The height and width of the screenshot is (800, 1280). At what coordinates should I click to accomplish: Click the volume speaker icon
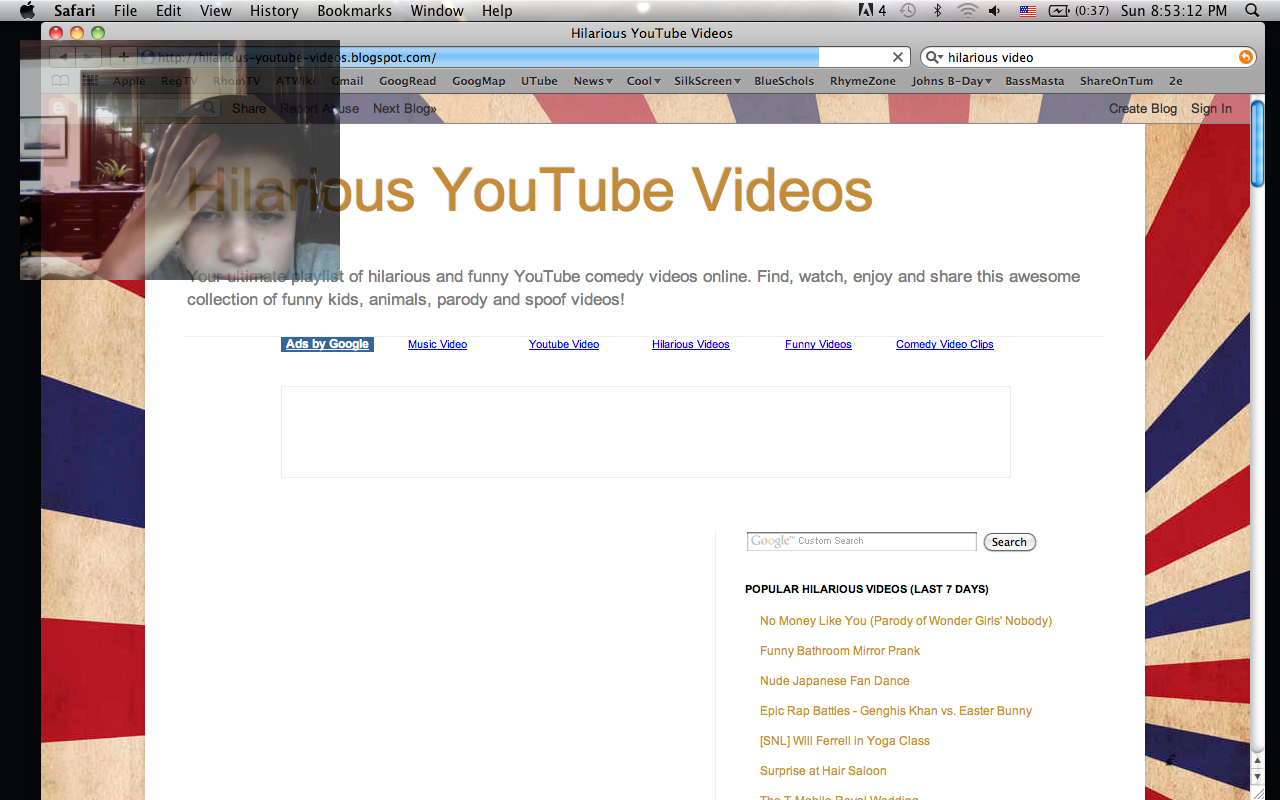[995, 11]
